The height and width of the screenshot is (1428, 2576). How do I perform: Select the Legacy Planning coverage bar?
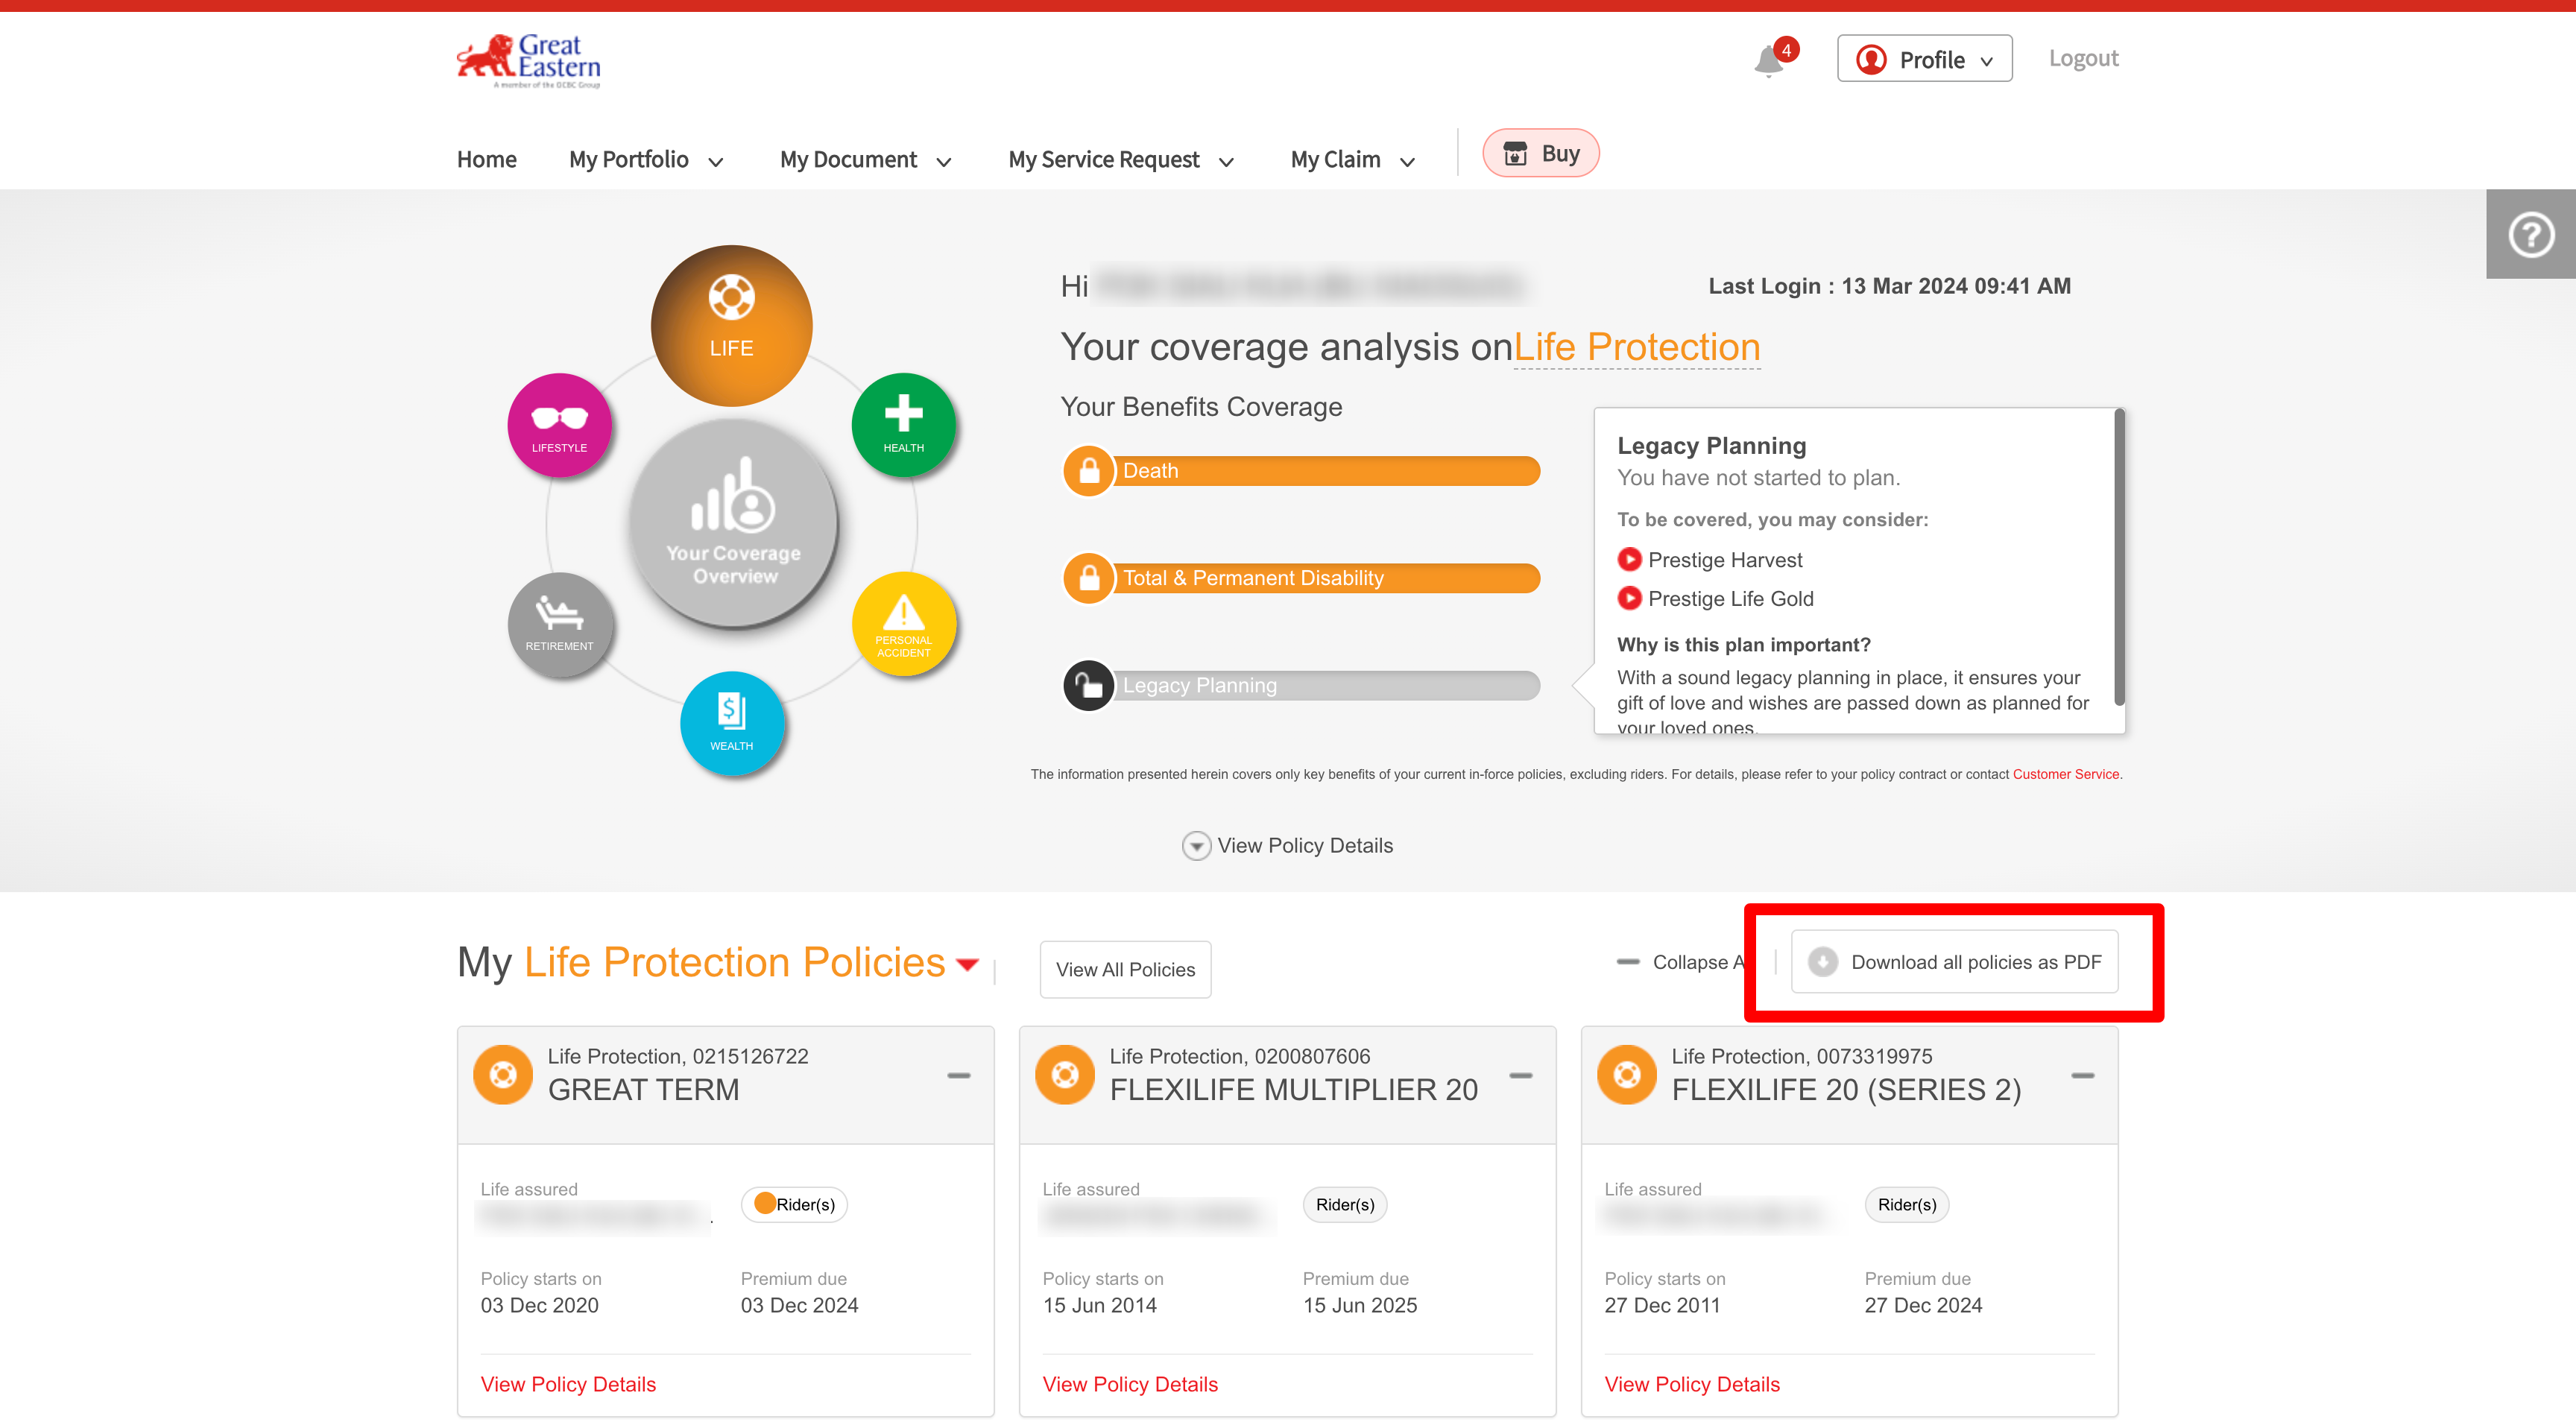[1325, 686]
